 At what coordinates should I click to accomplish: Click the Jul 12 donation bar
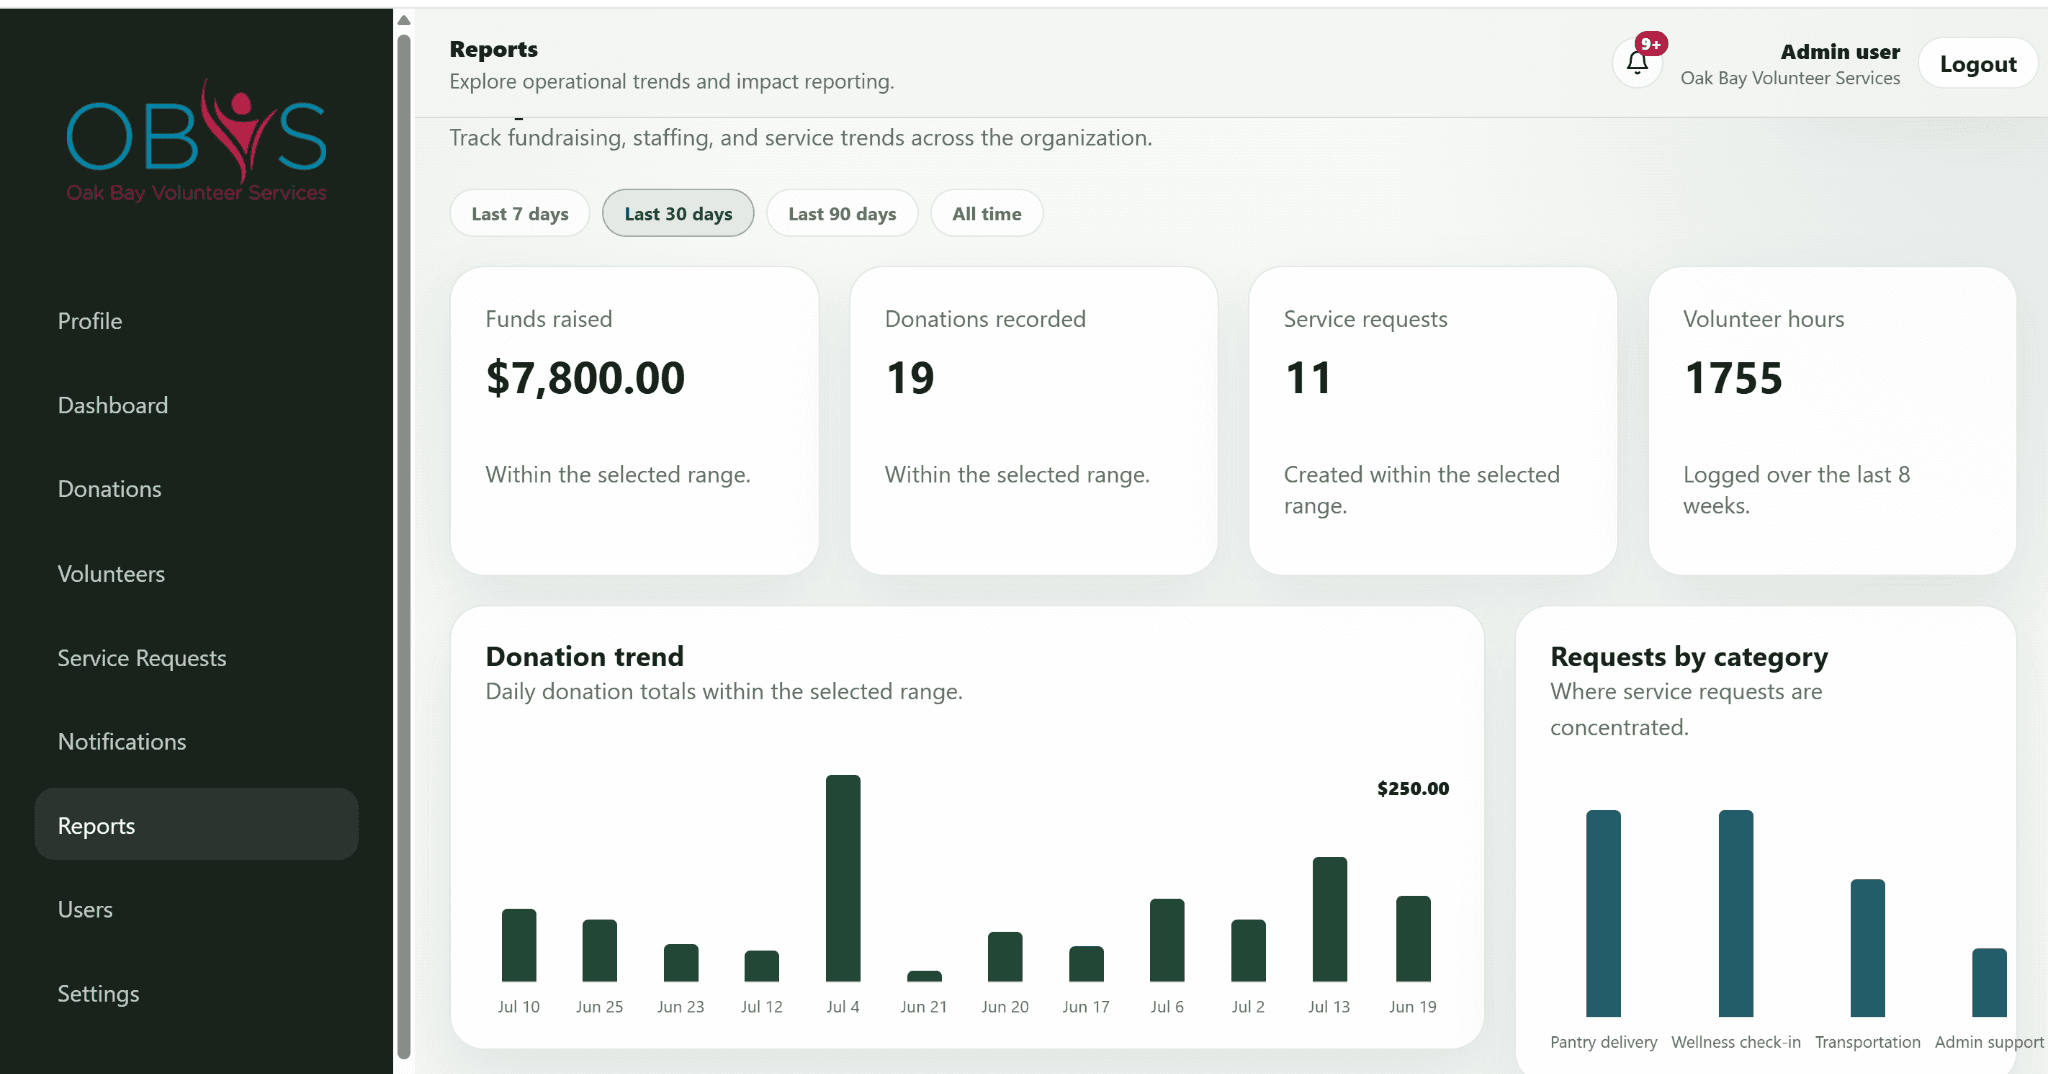[762, 966]
